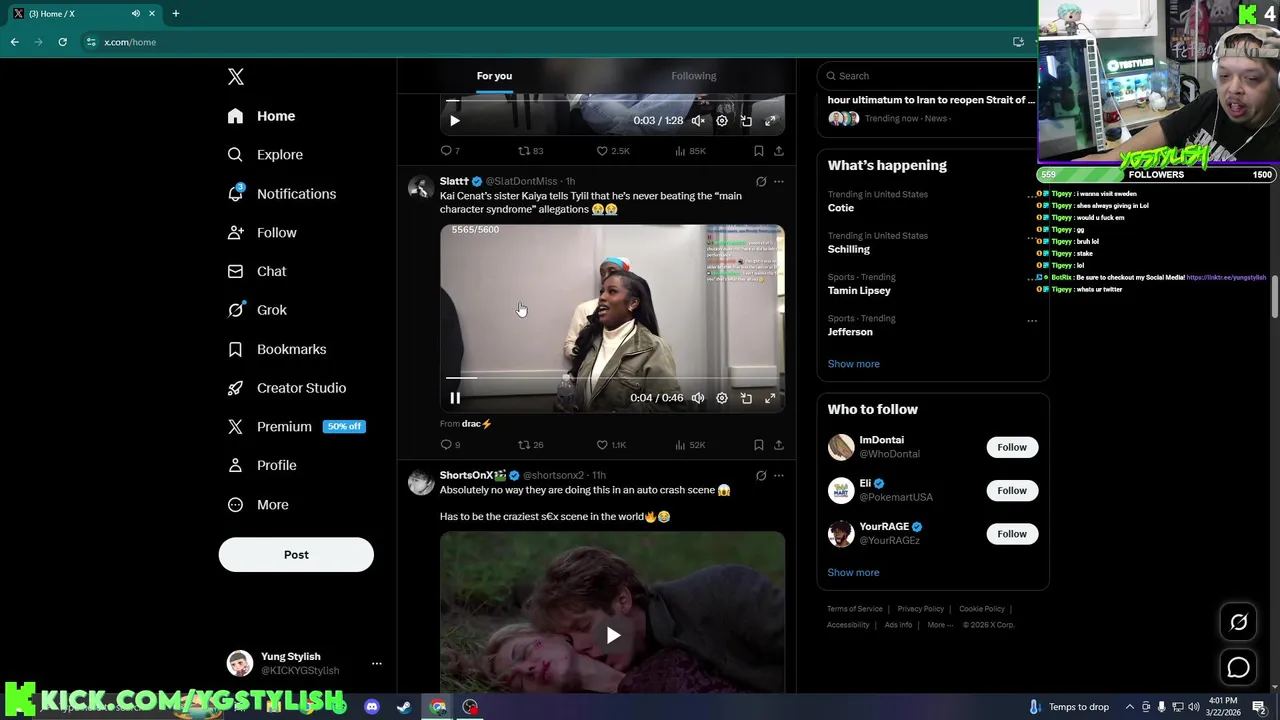Viewport: 1280px width, 720px height.
Task: Open Grok floating button
Action: [x=1238, y=622]
